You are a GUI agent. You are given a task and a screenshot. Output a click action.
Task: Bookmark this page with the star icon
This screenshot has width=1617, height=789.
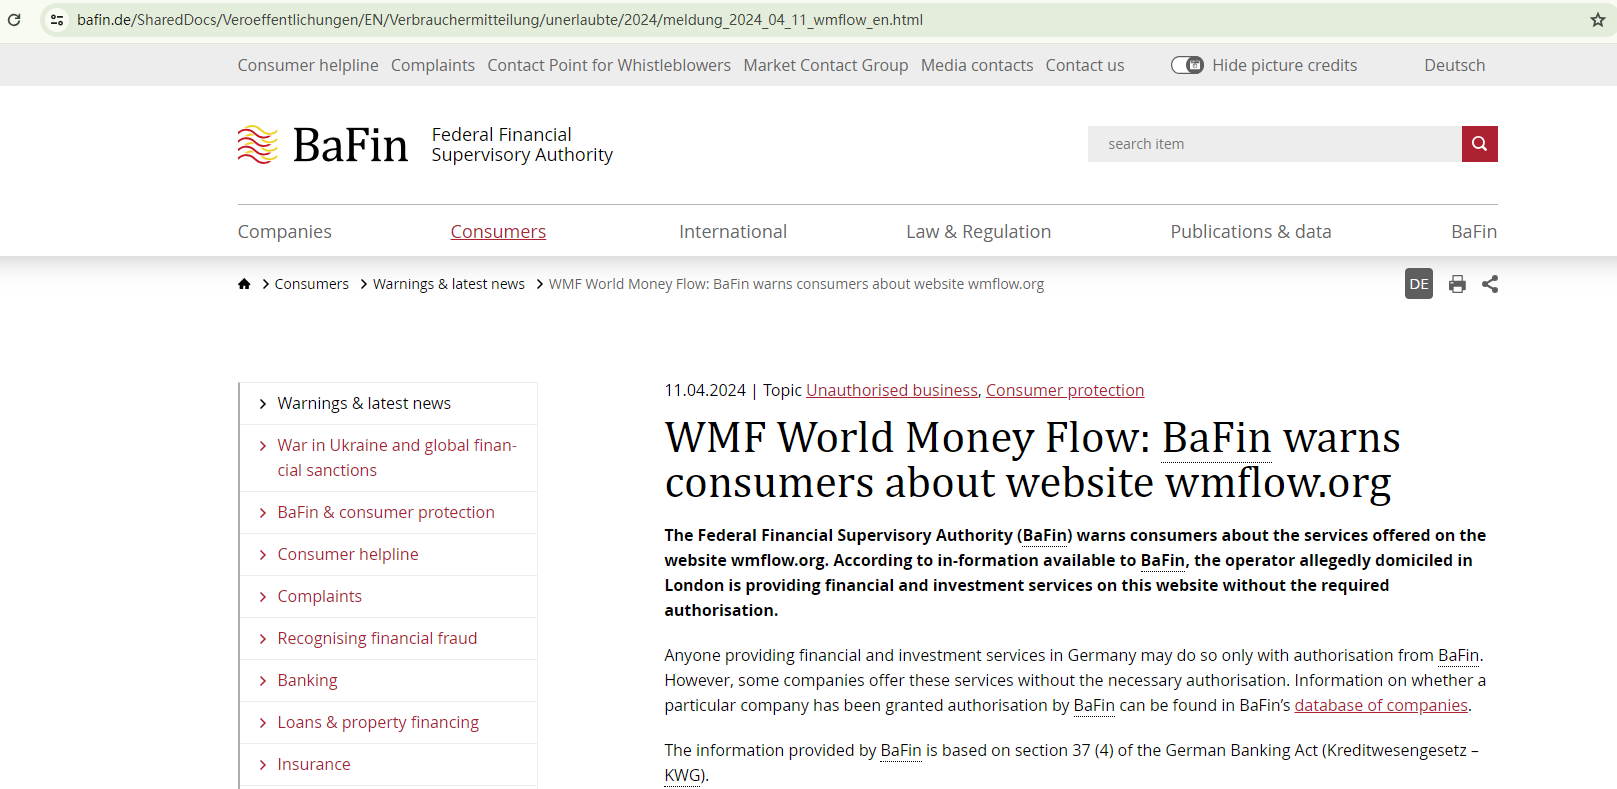pyautogui.click(x=1598, y=20)
